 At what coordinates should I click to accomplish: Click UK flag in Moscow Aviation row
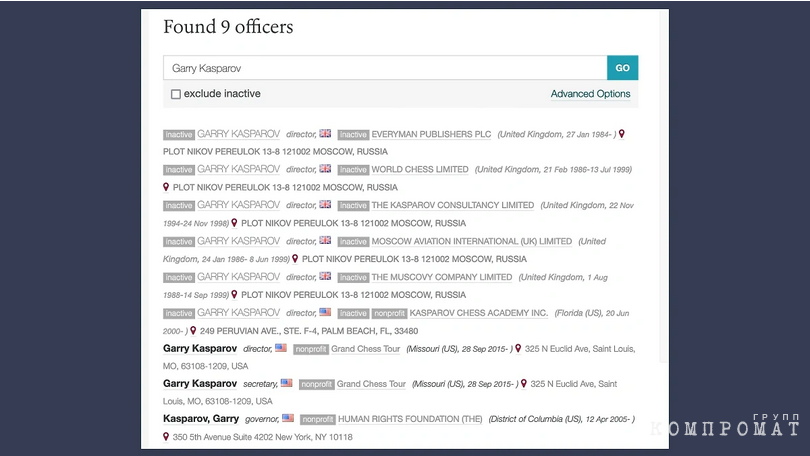point(325,240)
